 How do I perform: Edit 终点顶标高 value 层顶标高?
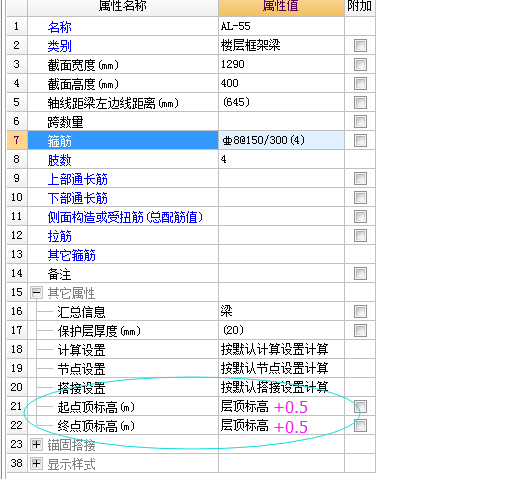pyautogui.click(x=281, y=425)
